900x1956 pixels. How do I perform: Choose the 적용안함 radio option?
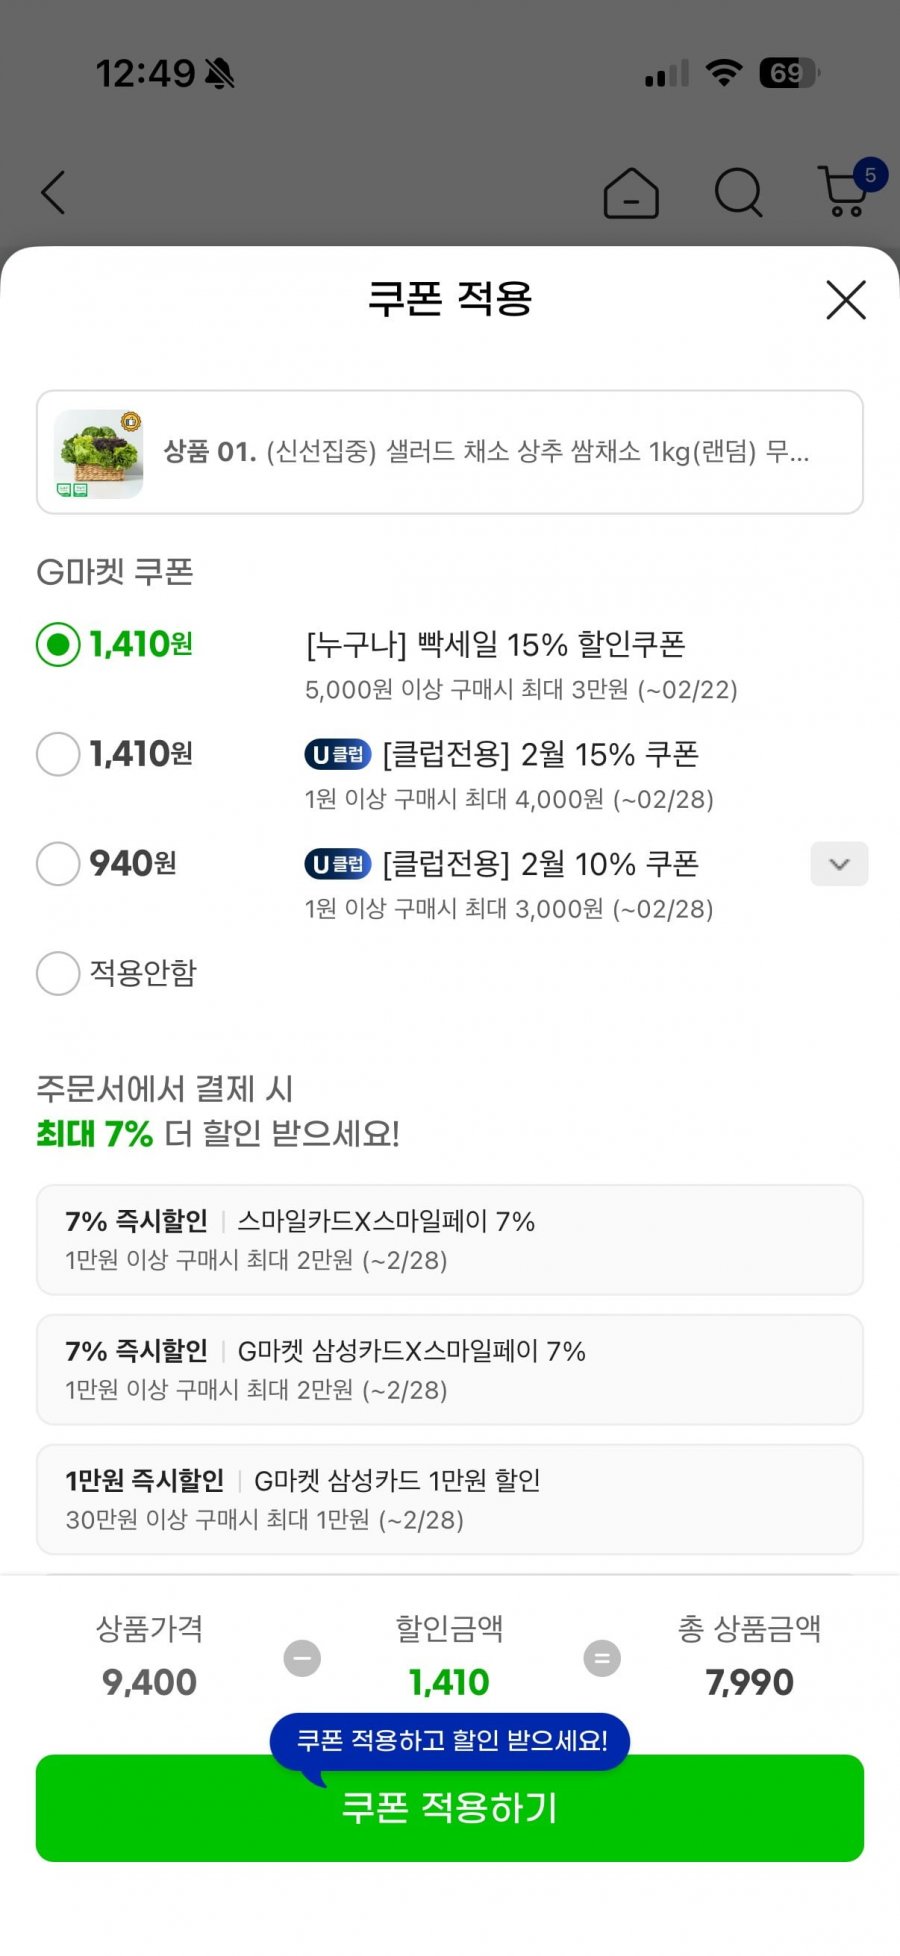point(58,973)
